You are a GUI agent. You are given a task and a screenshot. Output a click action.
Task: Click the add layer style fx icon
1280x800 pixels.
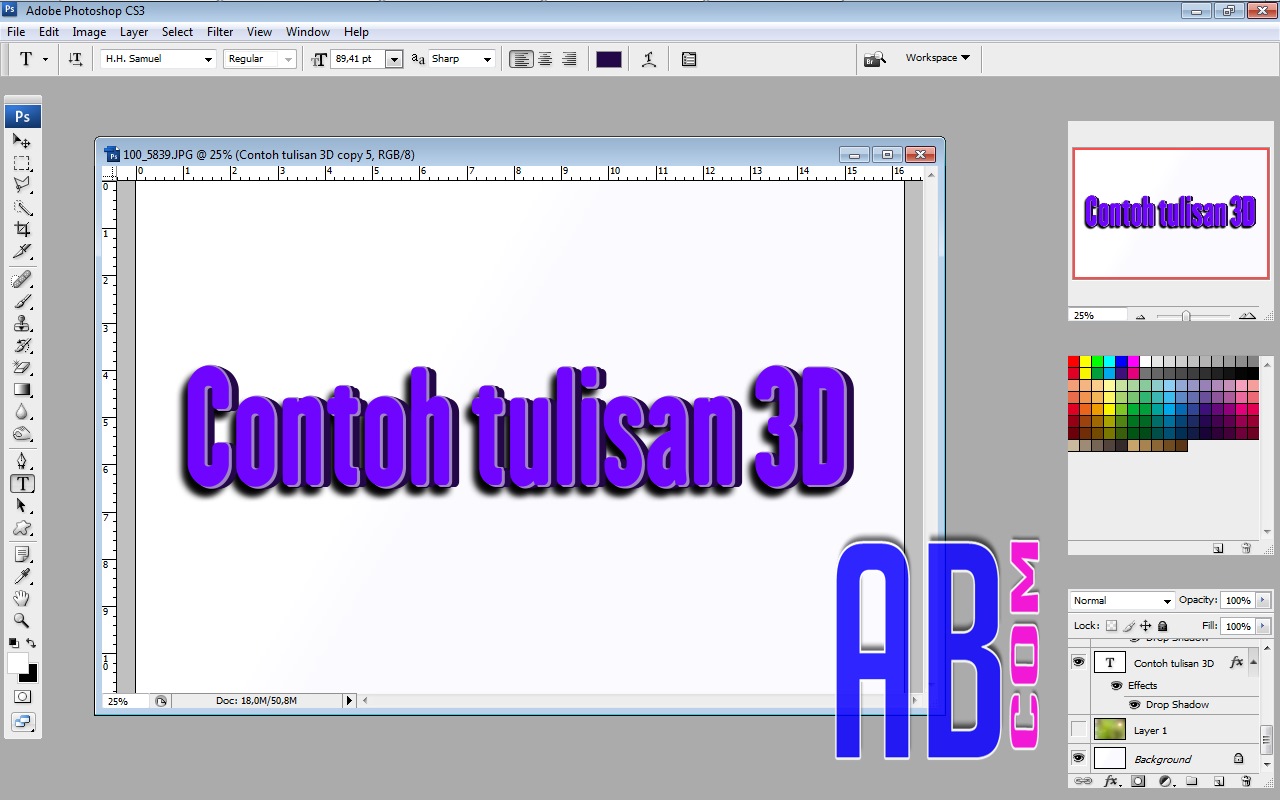pyautogui.click(x=1111, y=781)
